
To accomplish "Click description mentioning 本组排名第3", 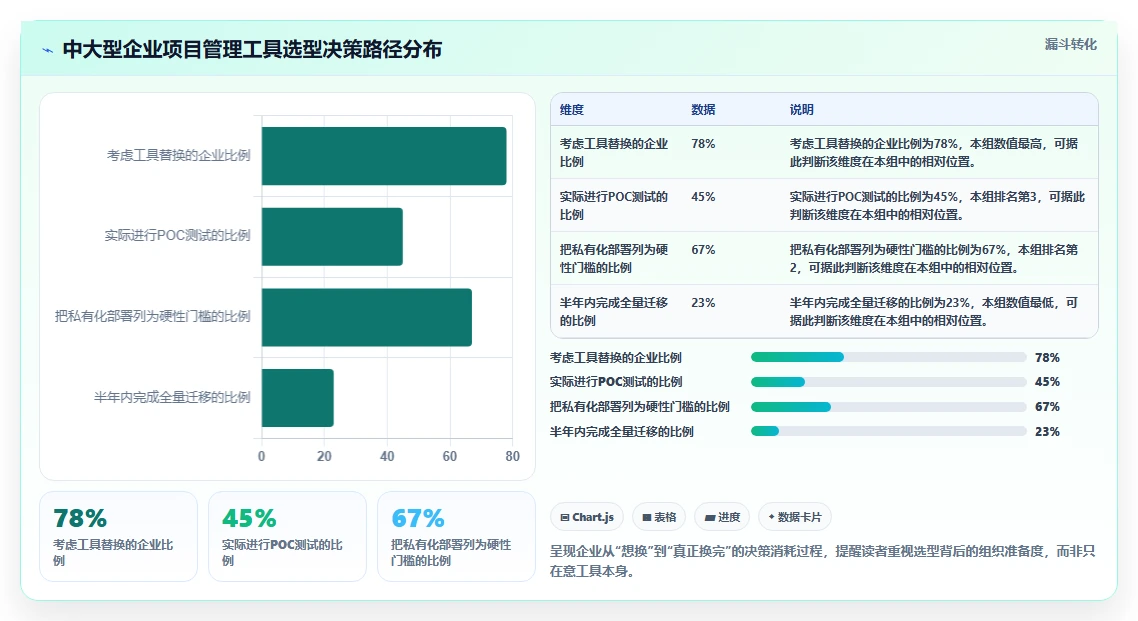I will 938,205.
